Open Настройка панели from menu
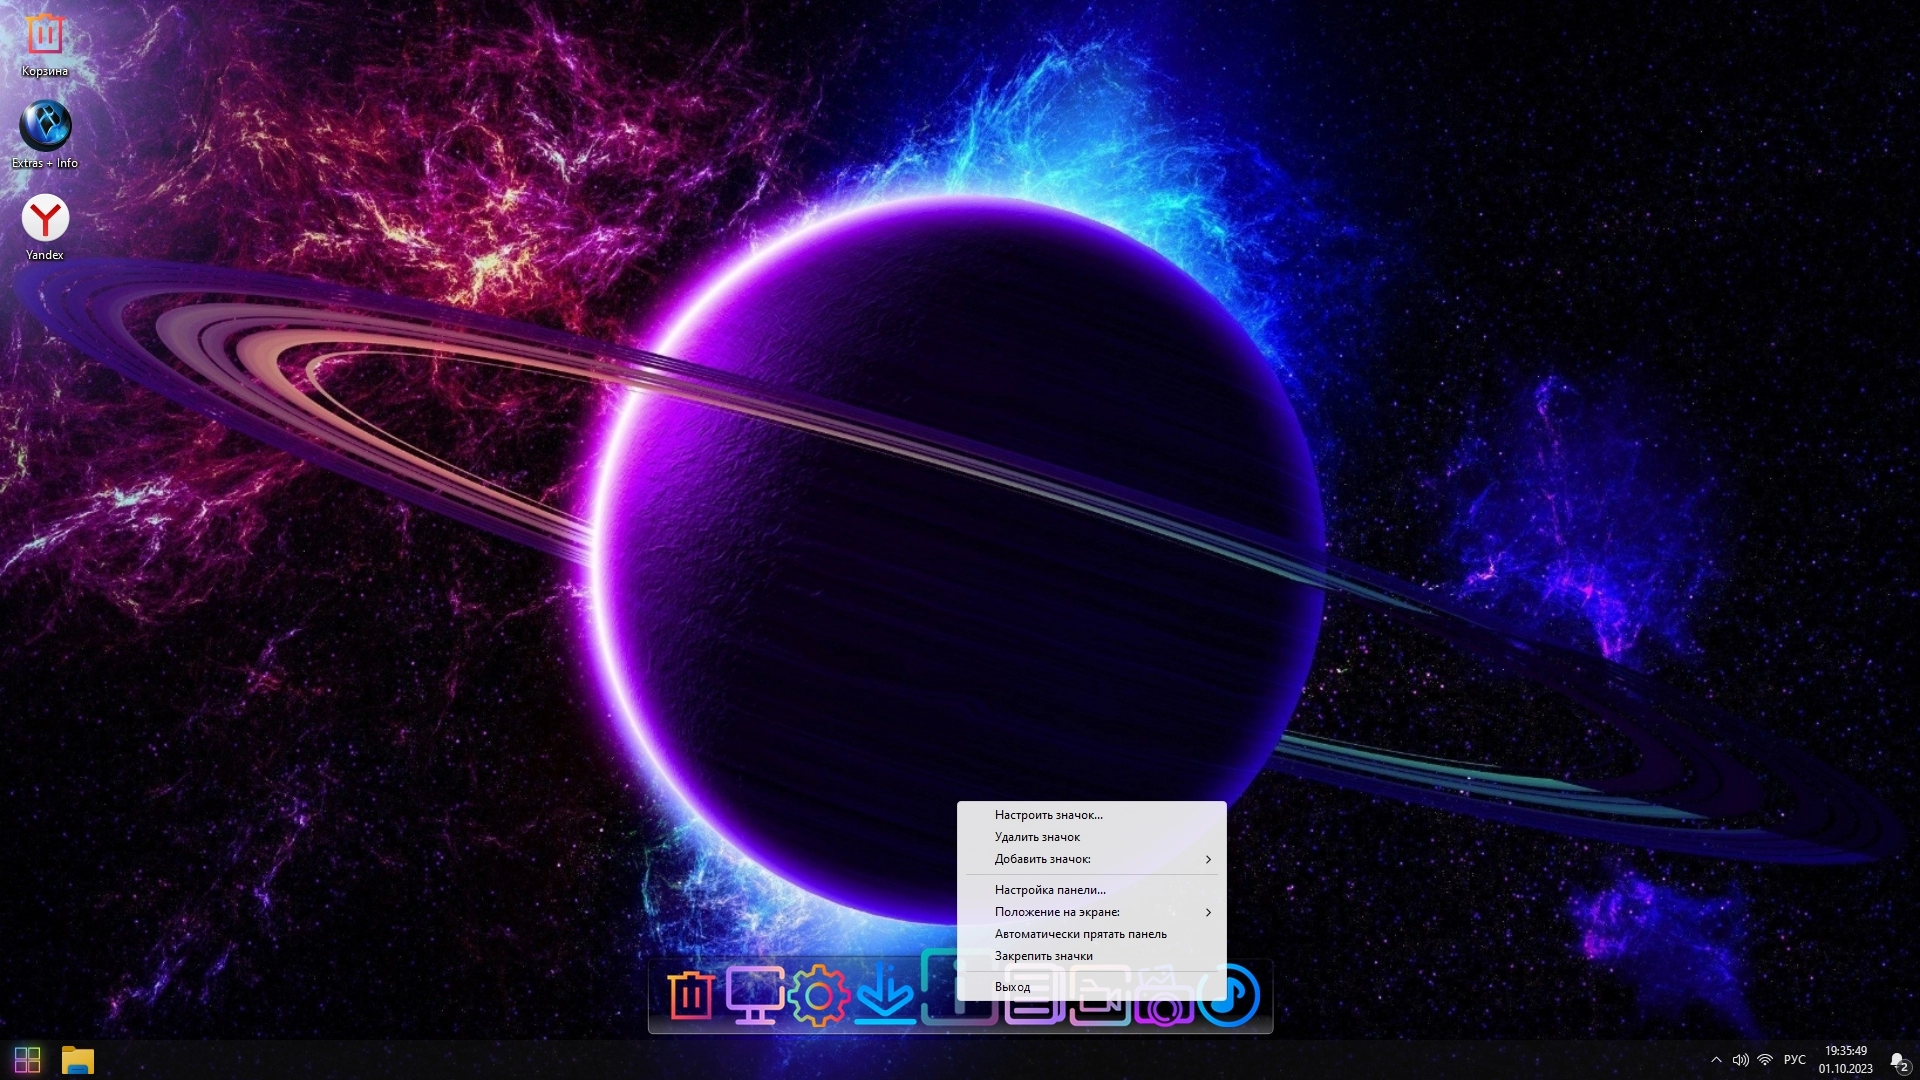The height and width of the screenshot is (1080, 1920). [1050, 890]
